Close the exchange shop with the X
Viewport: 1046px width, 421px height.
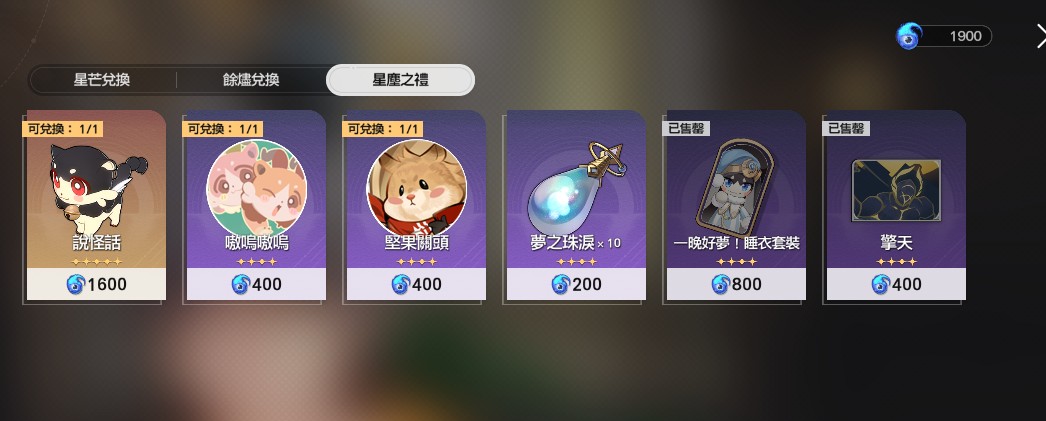point(1041,36)
